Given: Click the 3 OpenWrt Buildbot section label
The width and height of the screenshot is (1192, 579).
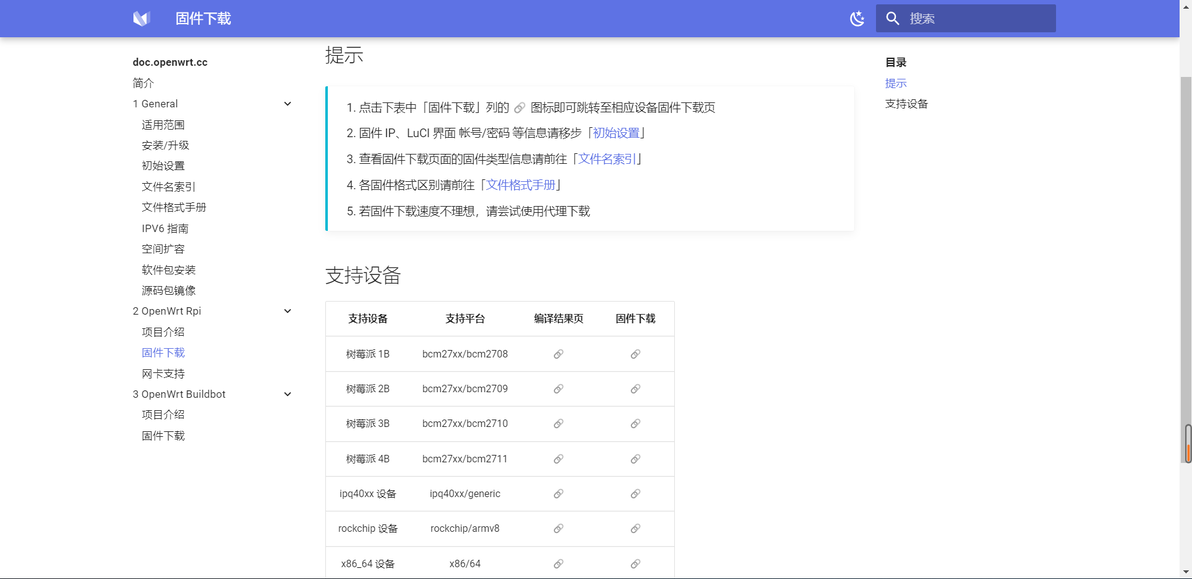Looking at the screenshot, I should tap(179, 394).
